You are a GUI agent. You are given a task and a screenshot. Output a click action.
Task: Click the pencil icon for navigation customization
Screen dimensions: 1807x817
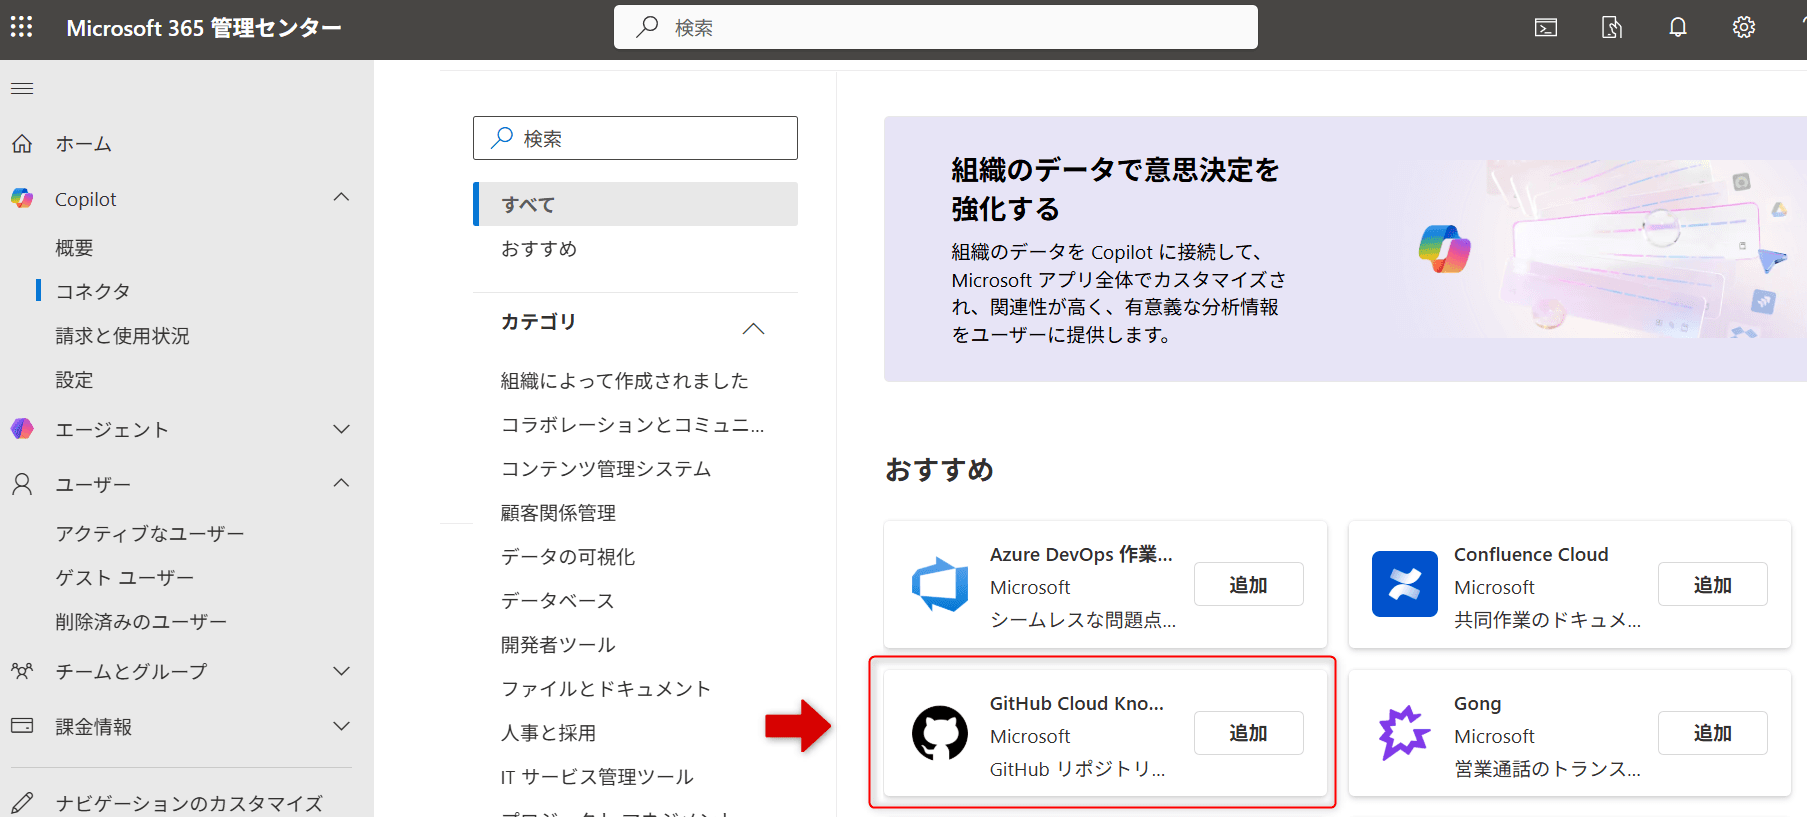click(x=22, y=802)
